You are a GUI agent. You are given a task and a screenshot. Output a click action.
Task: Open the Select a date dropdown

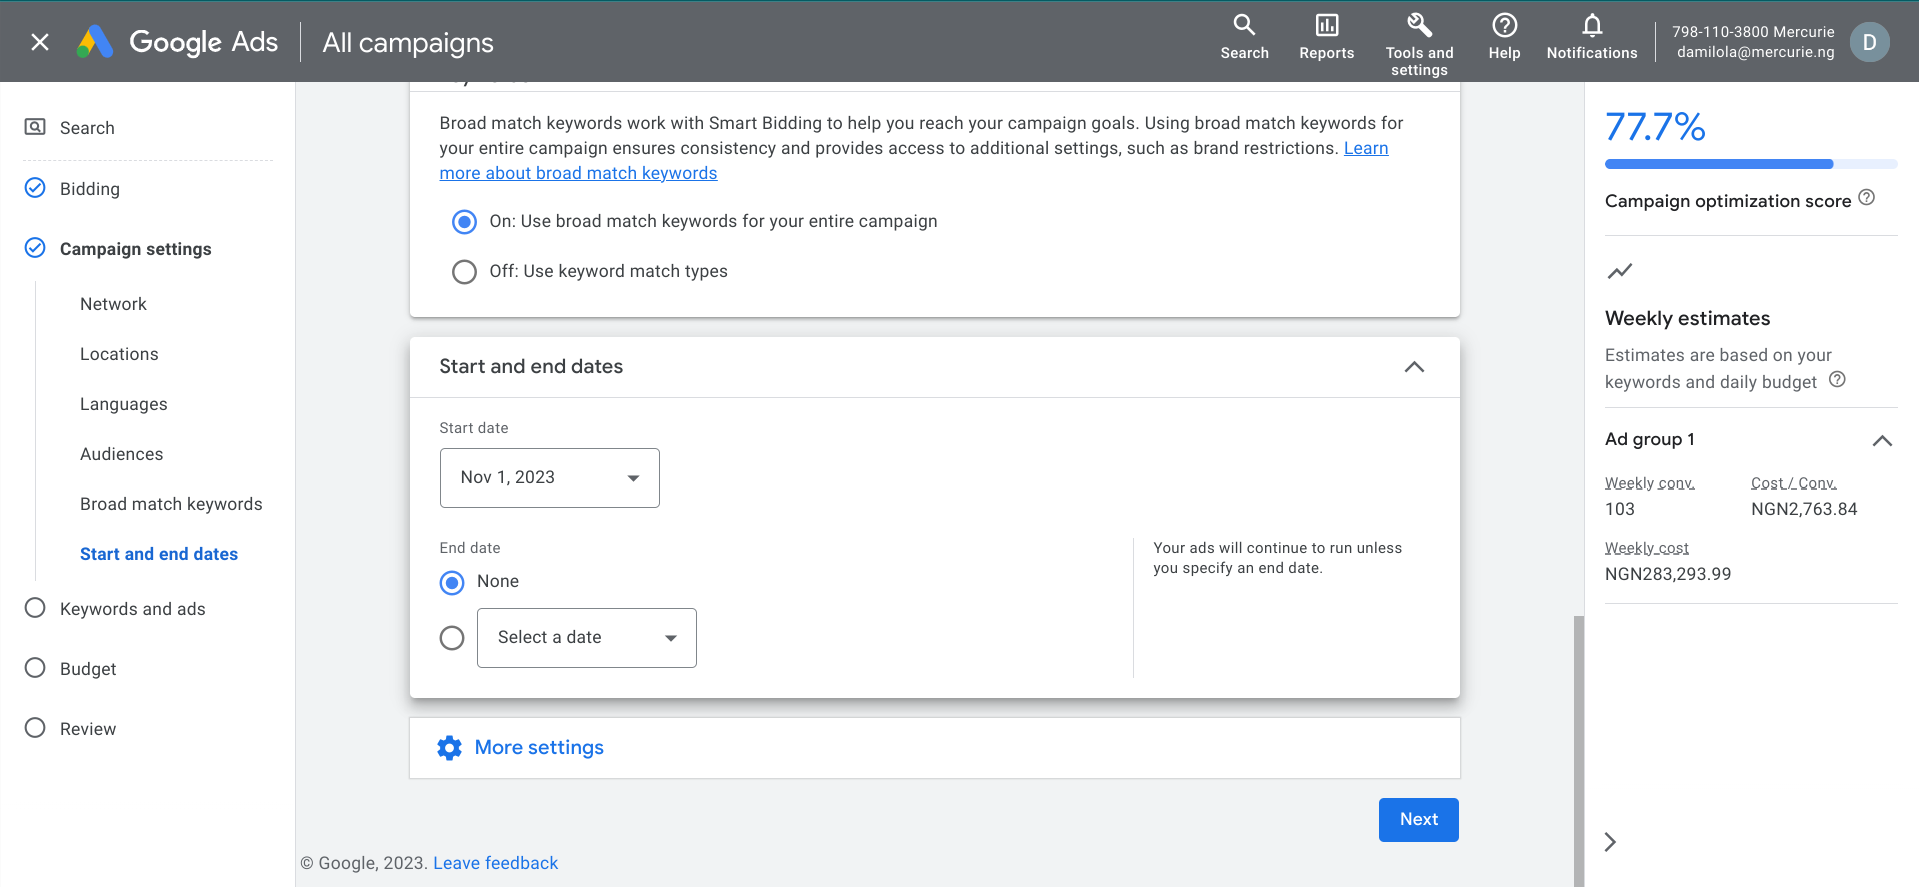(586, 638)
